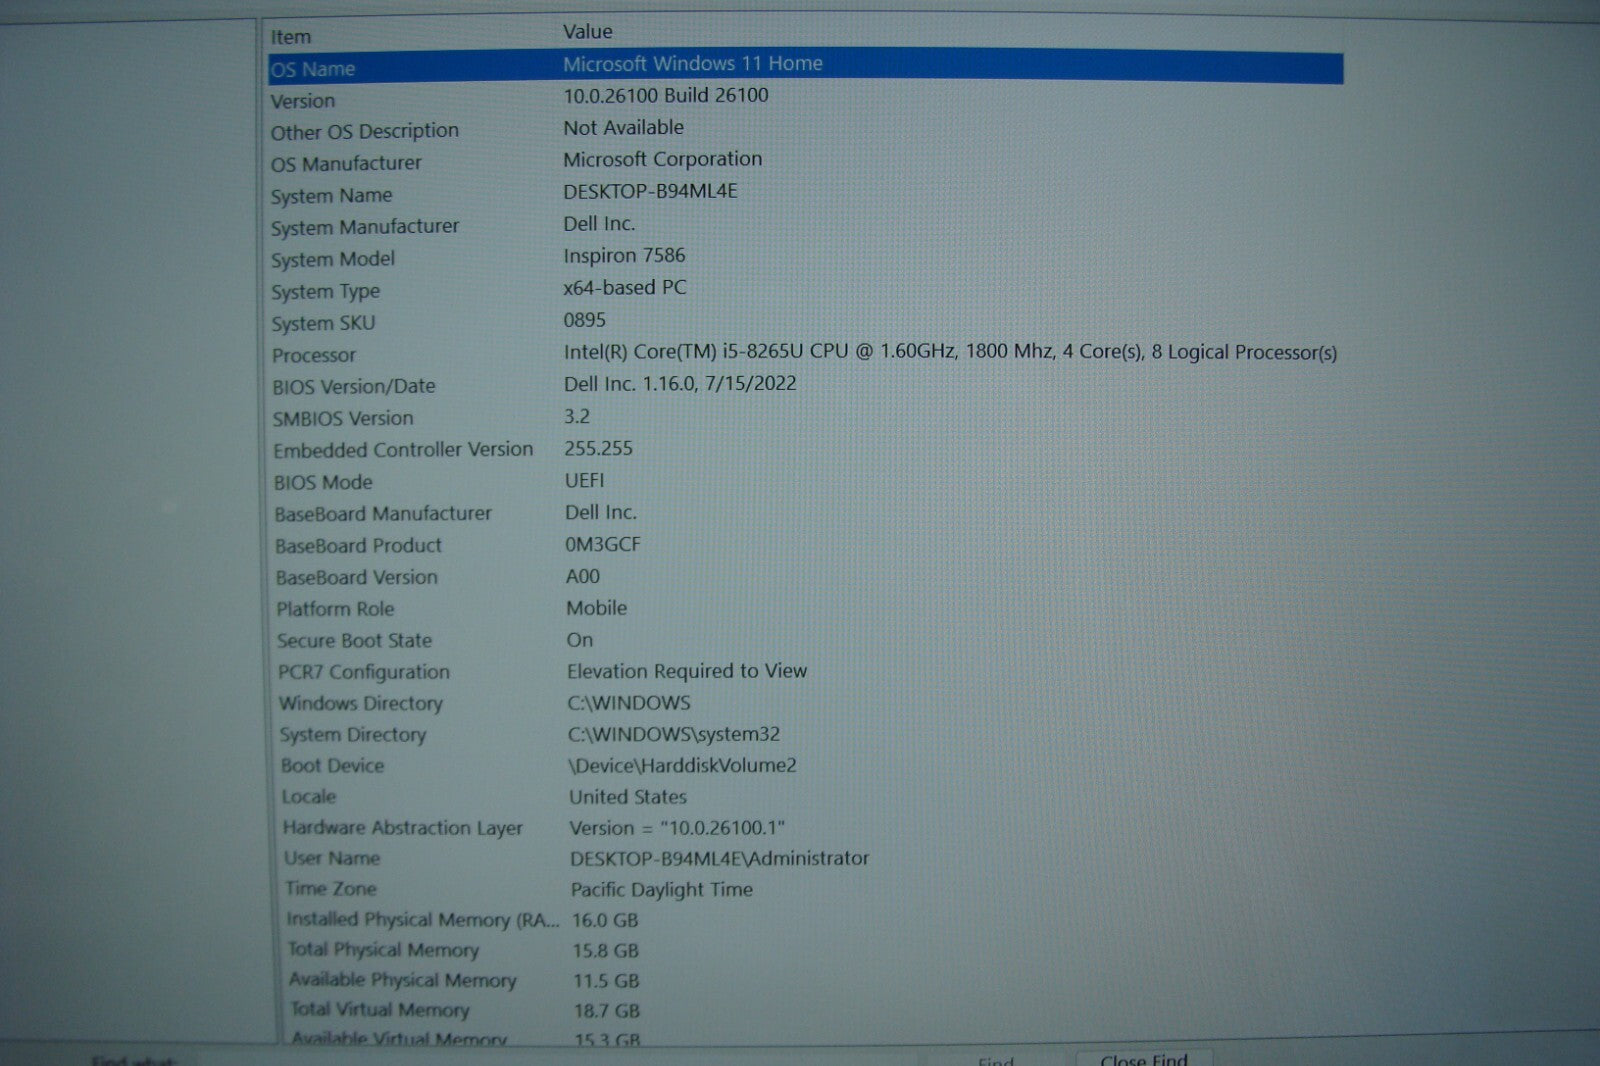Click the Close Find button
1600x1066 pixels.
pyautogui.click(x=1143, y=1058)
